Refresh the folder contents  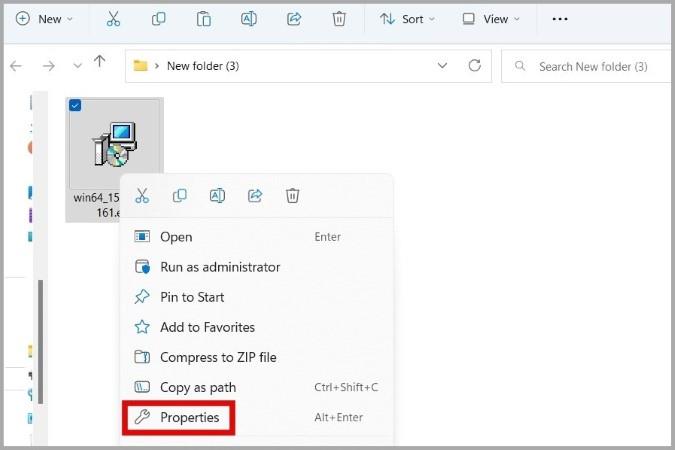coord(474,65)
